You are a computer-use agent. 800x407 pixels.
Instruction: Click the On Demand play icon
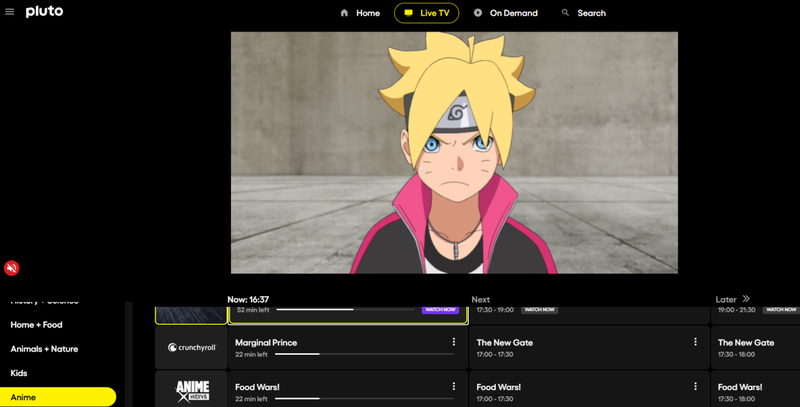478,13
